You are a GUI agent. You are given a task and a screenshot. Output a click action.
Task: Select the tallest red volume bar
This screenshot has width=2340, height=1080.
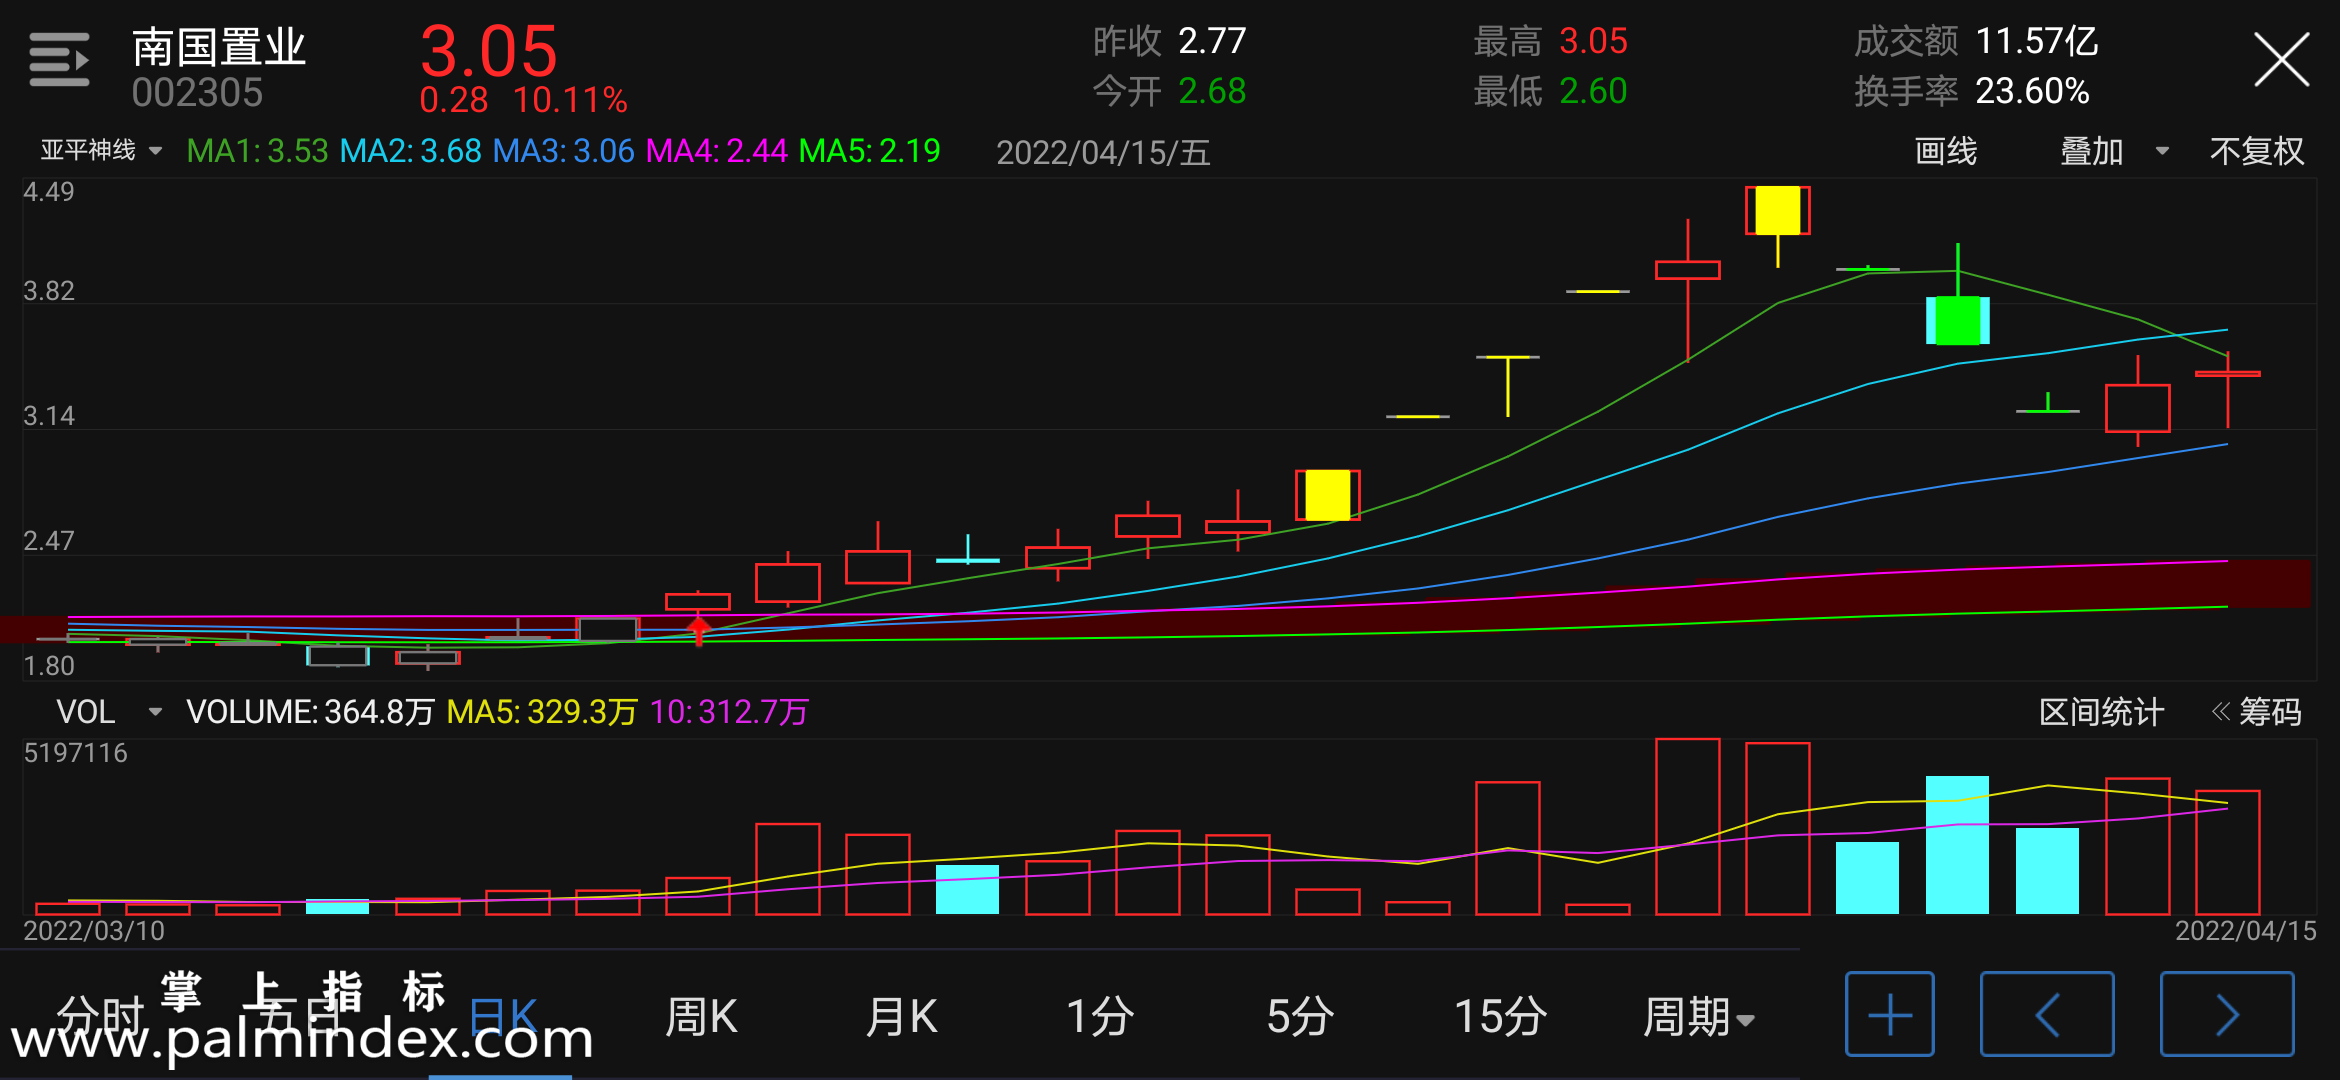tap(1687, 826)
